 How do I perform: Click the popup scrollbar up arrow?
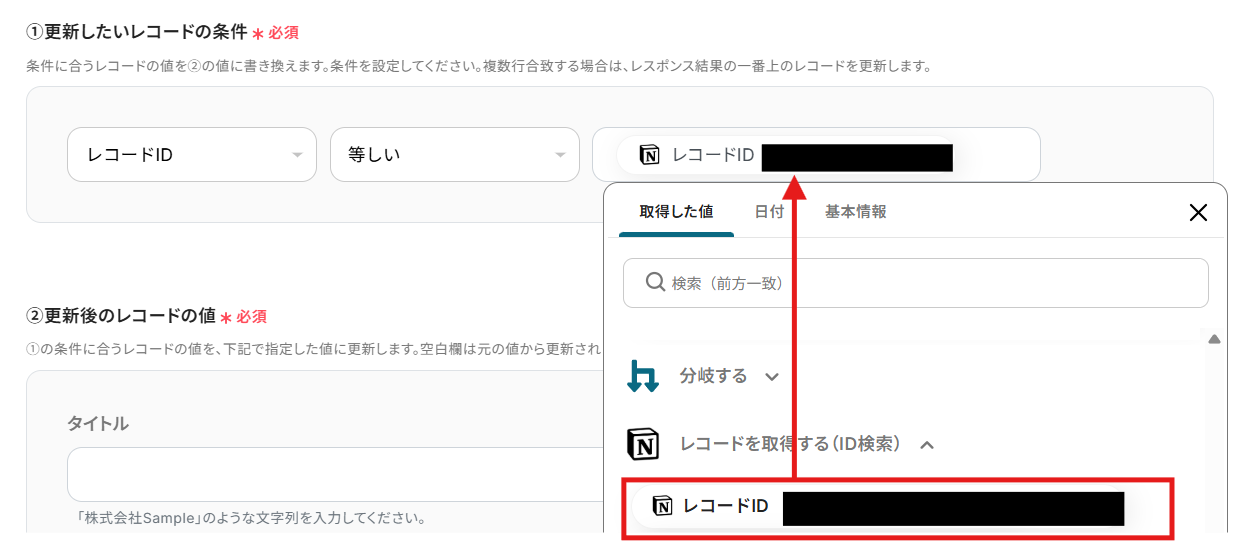1214,339
